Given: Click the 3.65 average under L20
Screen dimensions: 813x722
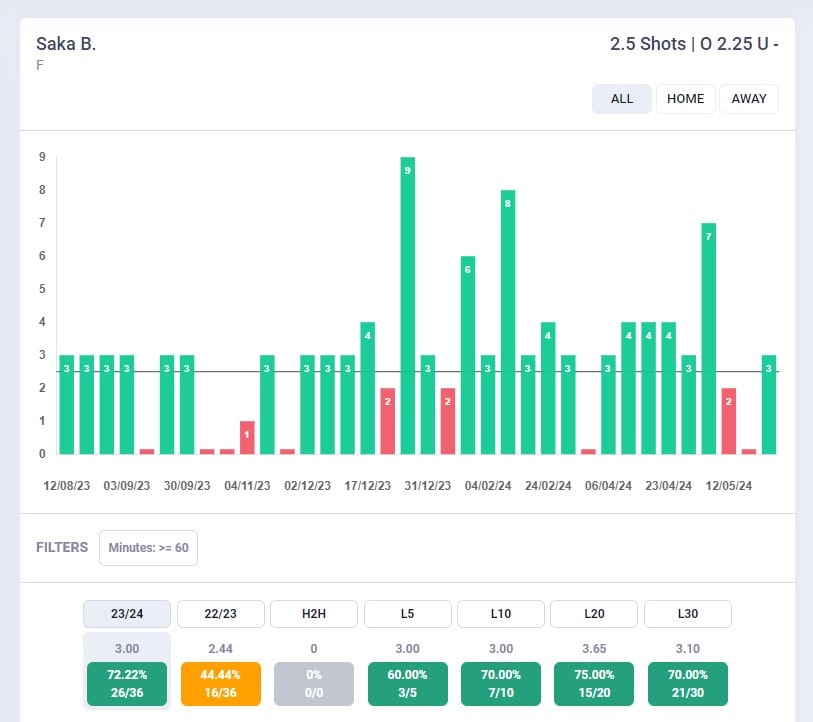Looking at the screenshot, I should point(594,649).
